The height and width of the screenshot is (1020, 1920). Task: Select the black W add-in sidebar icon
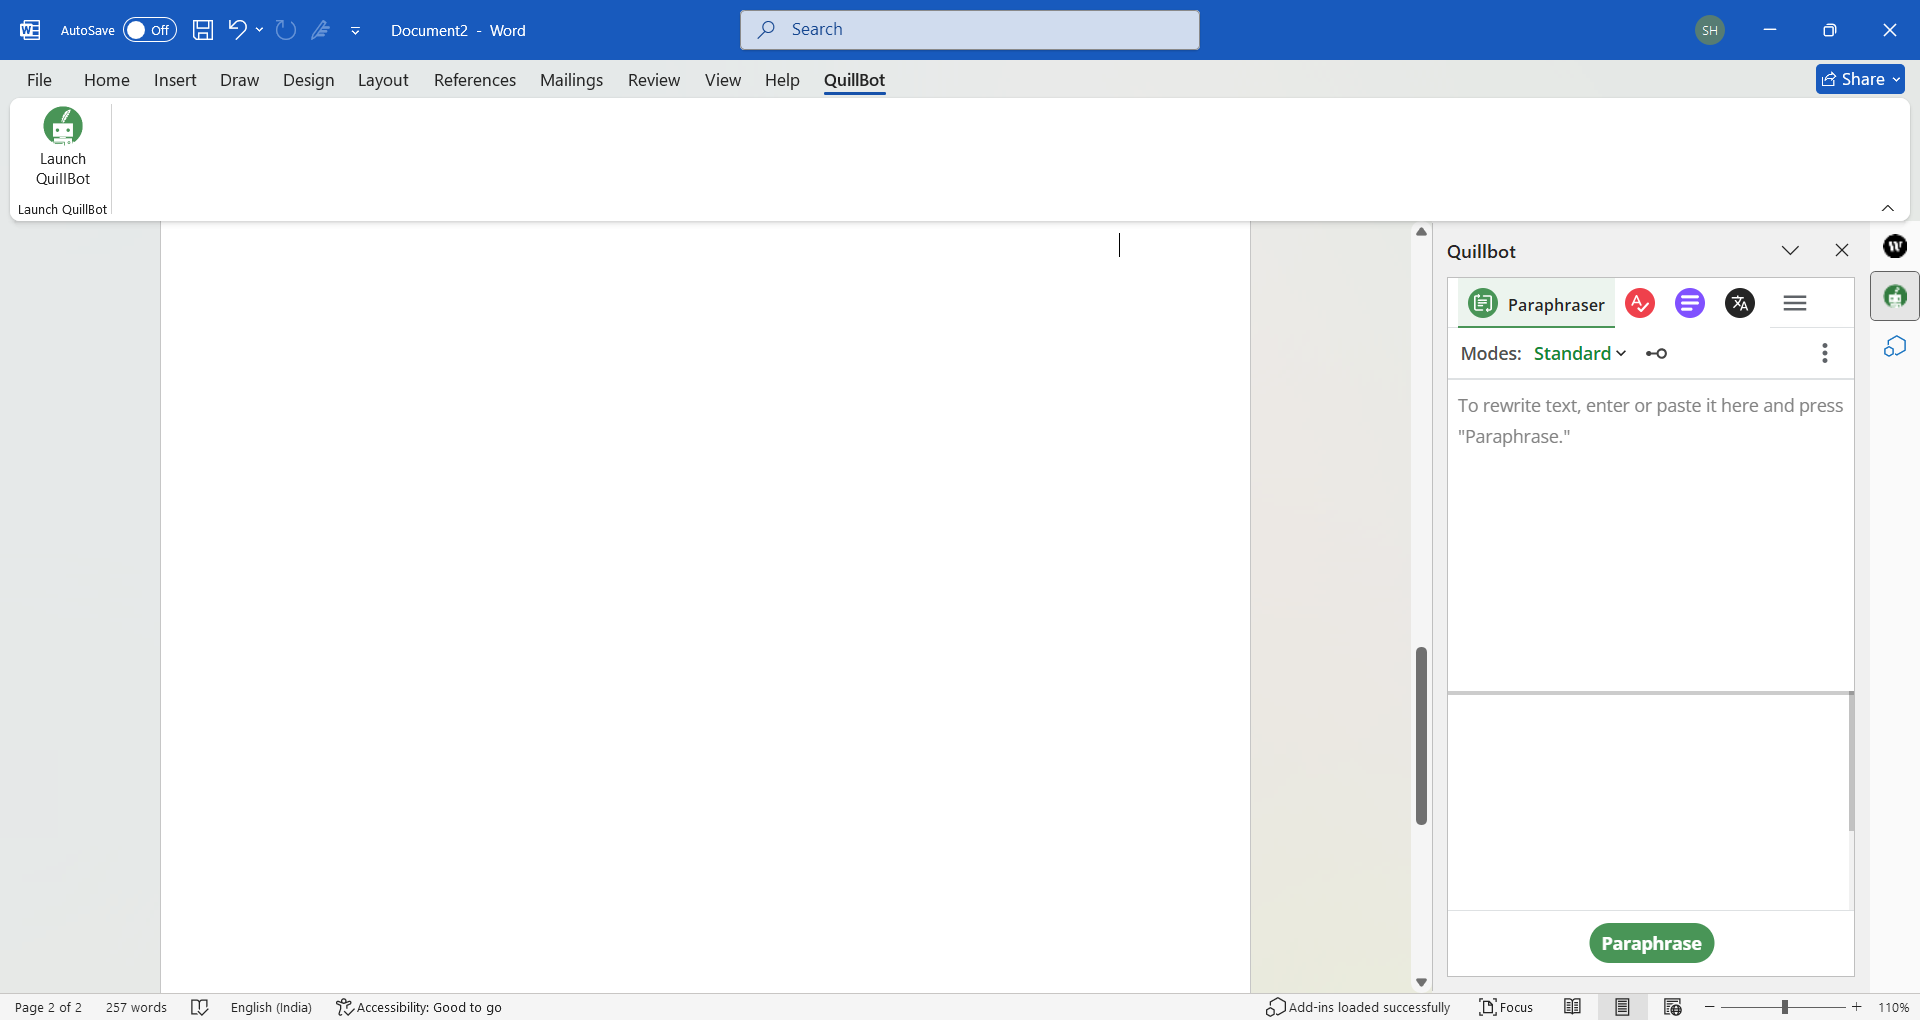[1895, 246]
